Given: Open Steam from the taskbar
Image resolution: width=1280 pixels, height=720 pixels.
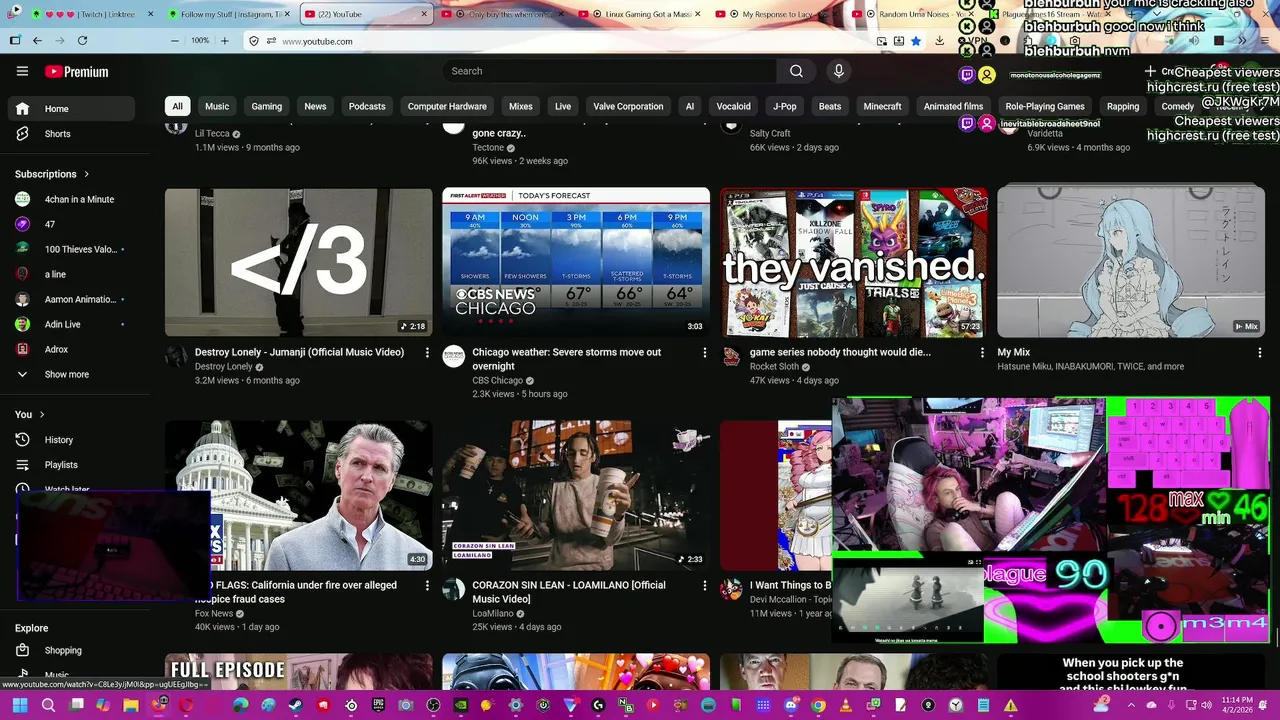Looking at the screenshot, I should point(295,705).
